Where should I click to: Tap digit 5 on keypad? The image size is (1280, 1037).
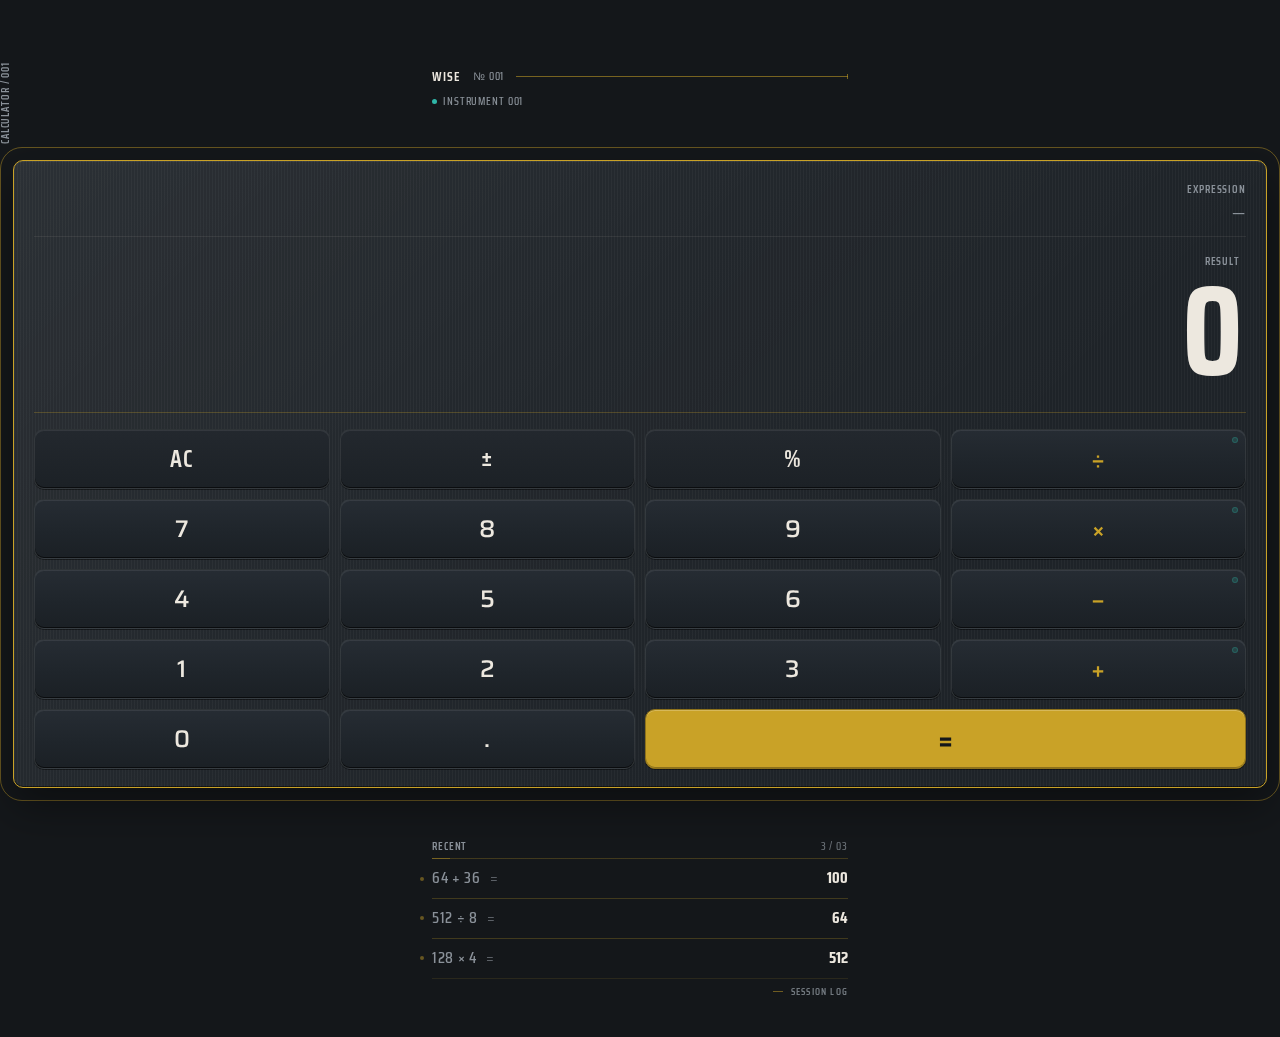(487, 599)
